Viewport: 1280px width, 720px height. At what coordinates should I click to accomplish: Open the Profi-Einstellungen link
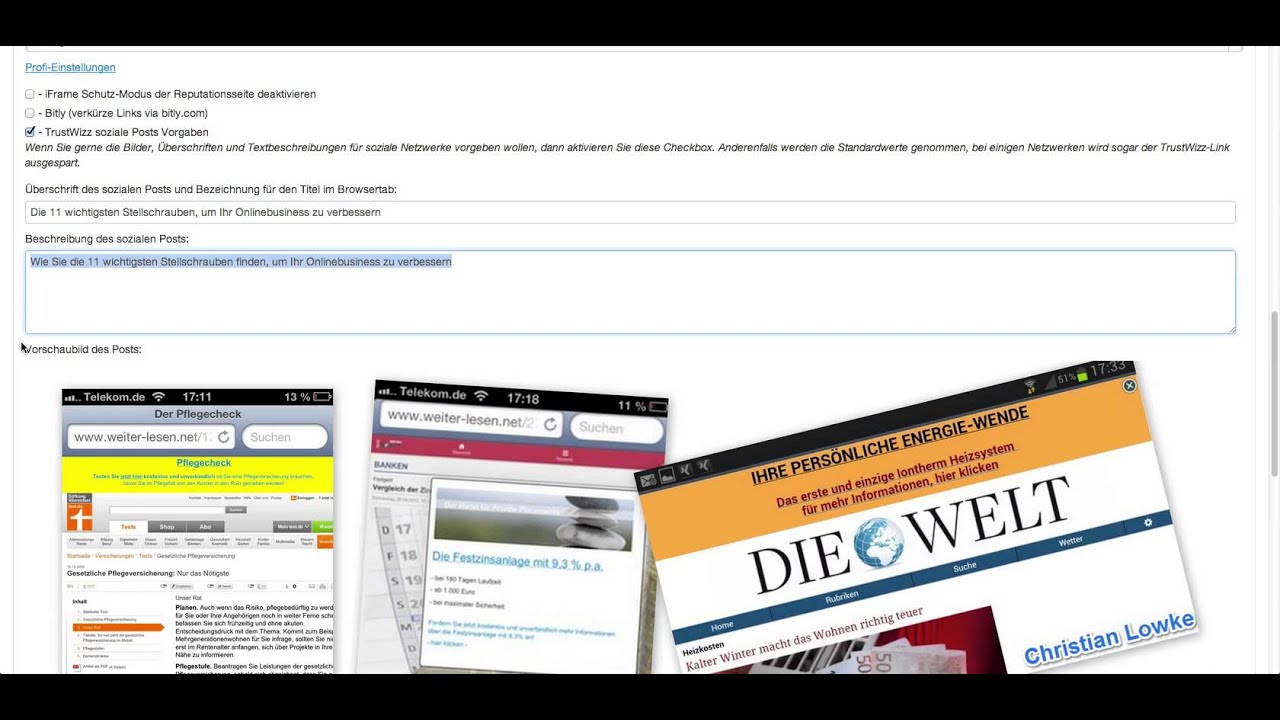point(70,67)
